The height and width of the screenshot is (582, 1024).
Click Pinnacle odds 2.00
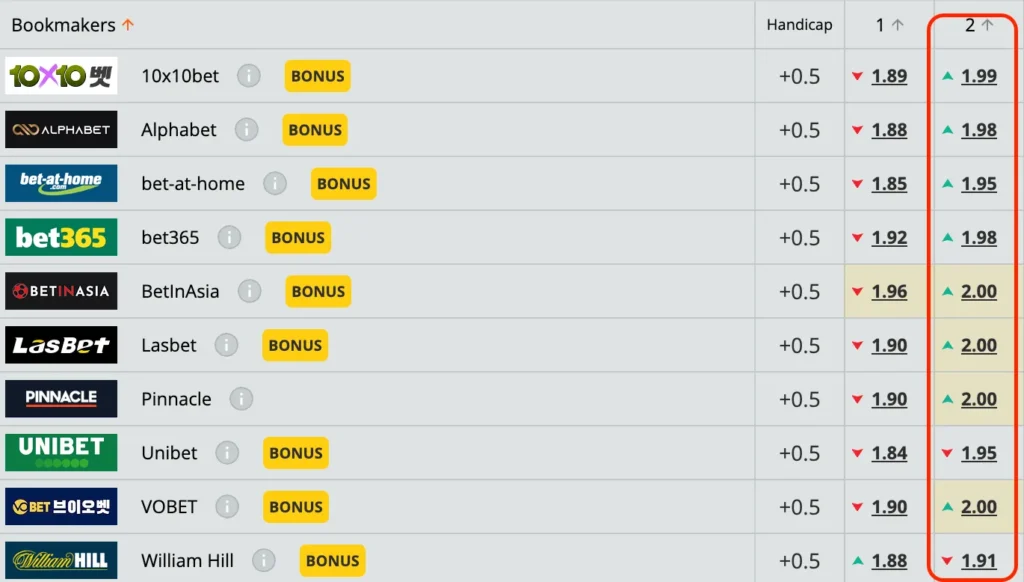pyautogui.click(x=978, y=399)
